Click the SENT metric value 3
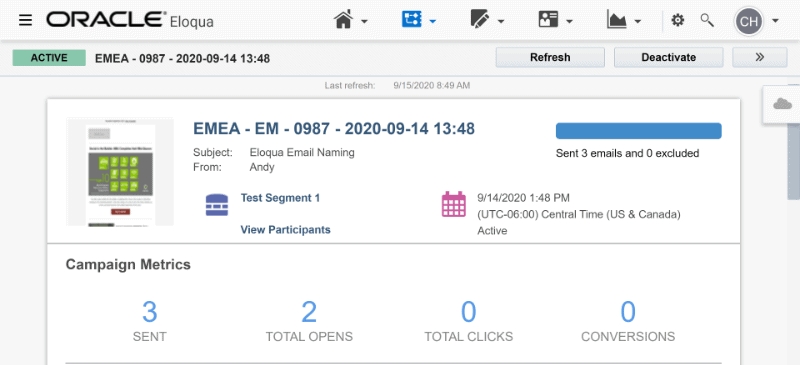 click(x=149, y=311)
